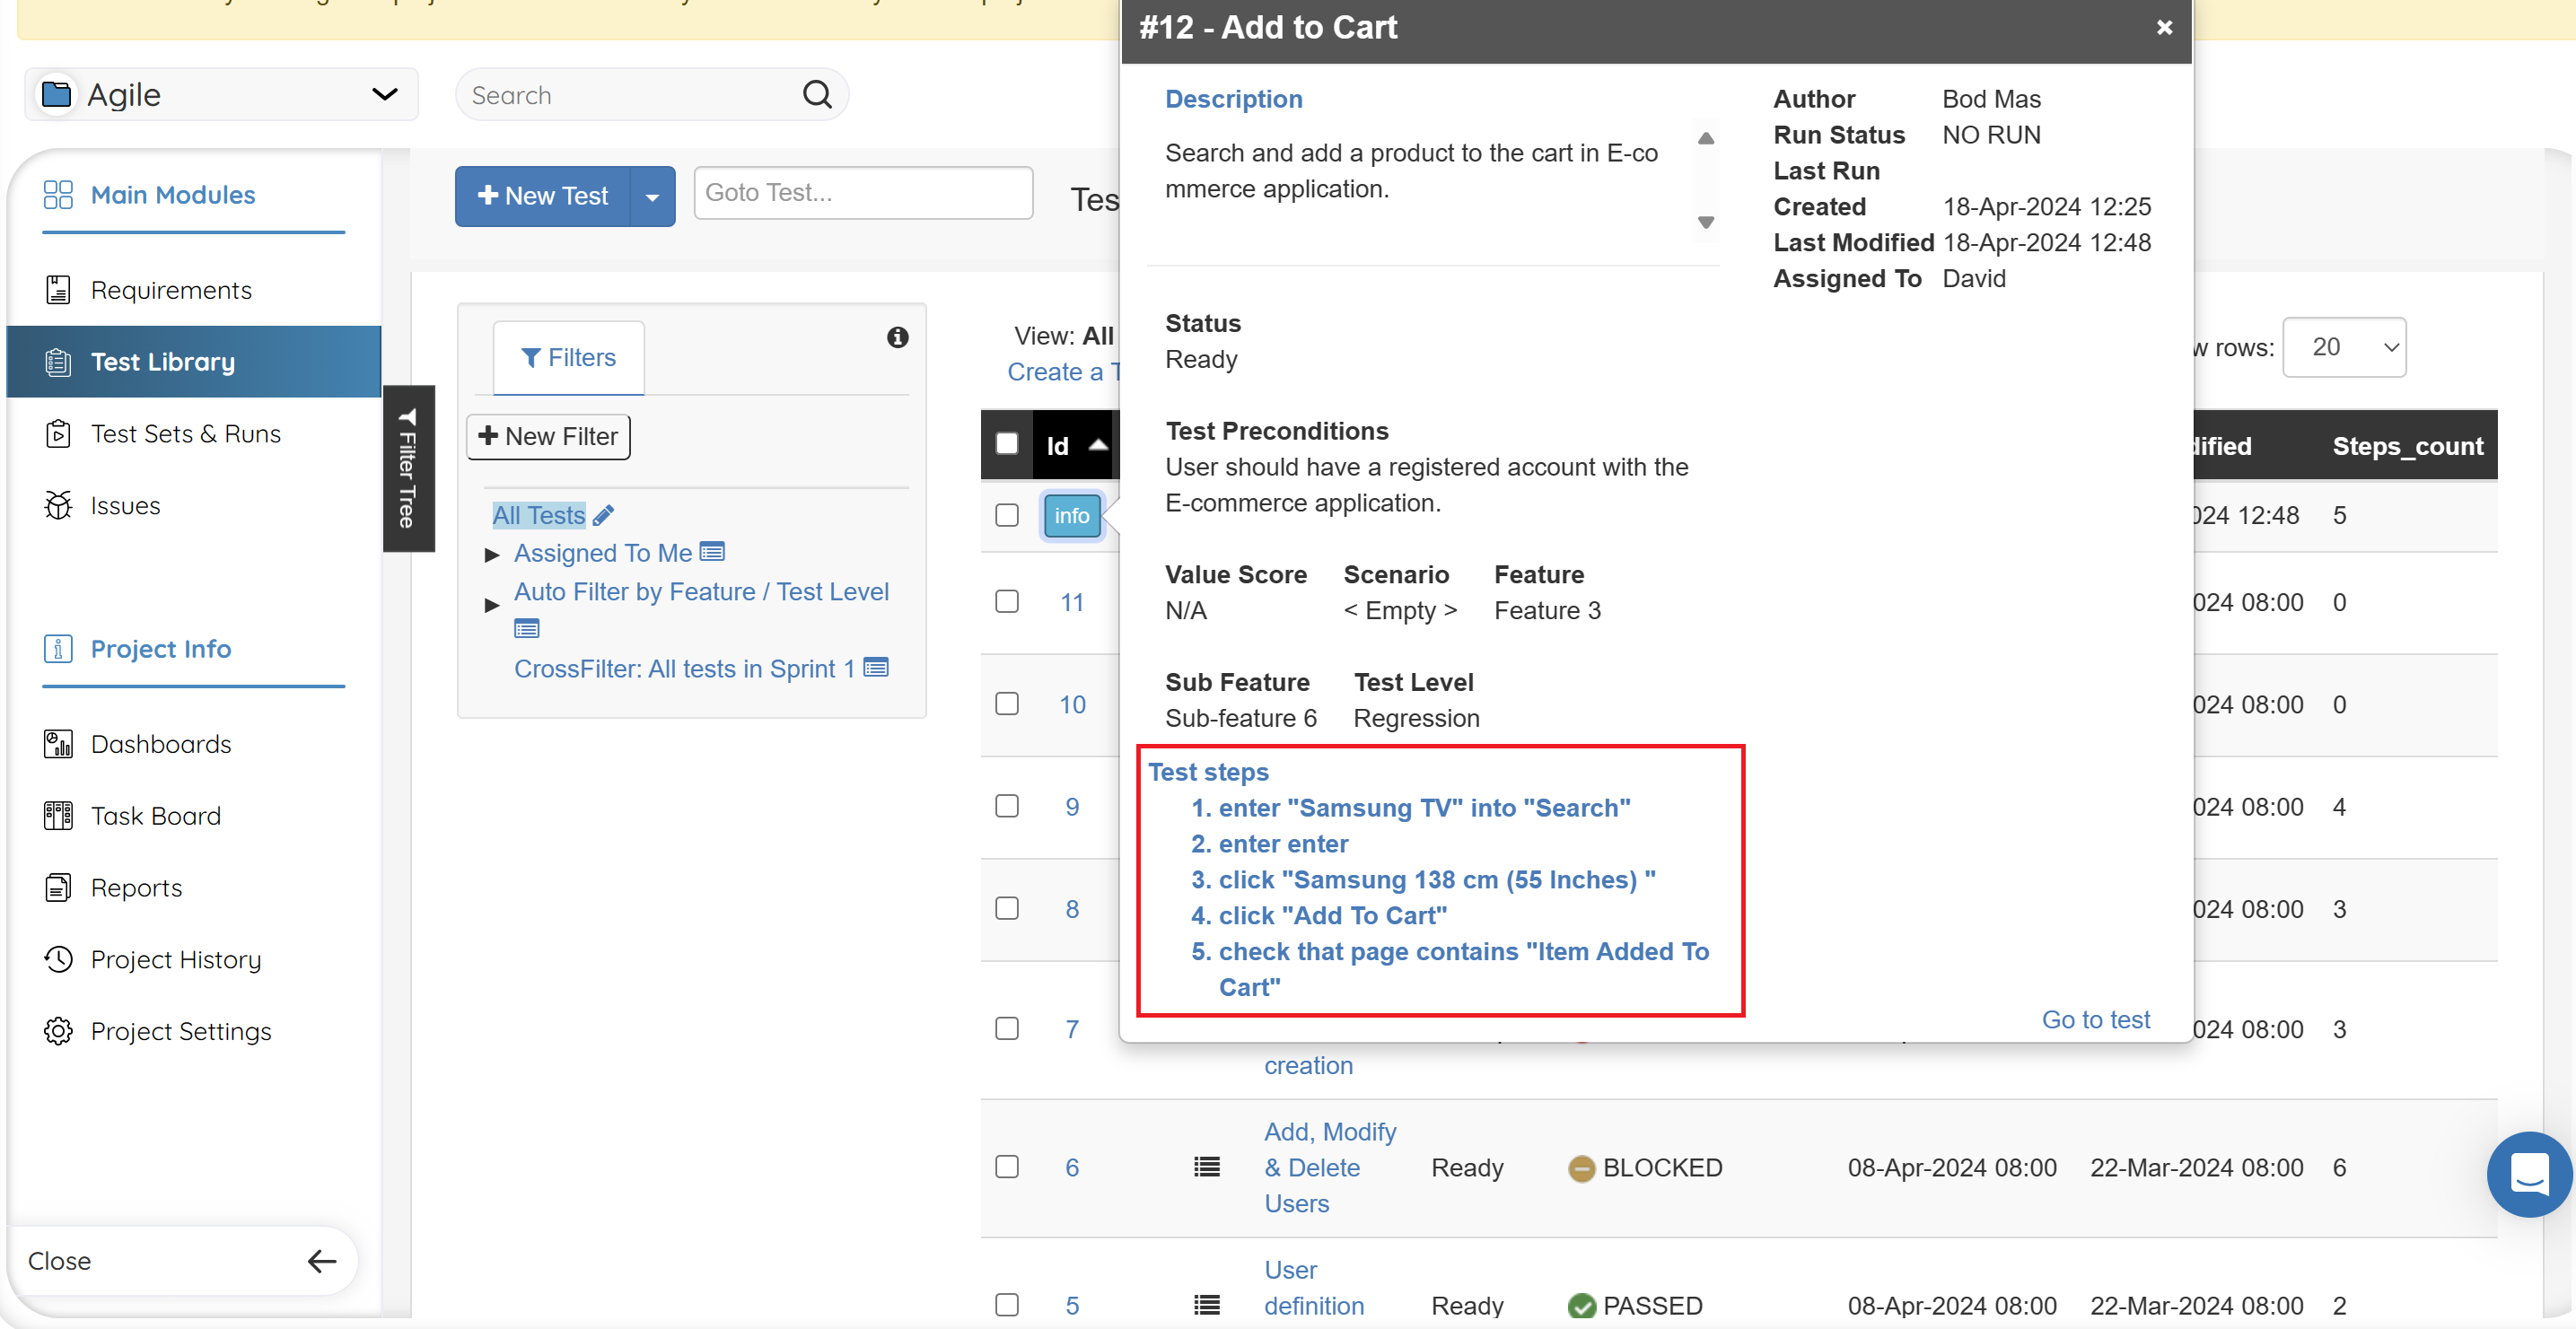
Task: Click the pencil edit icon beside All Tests
Action: (x=603, y=516)
